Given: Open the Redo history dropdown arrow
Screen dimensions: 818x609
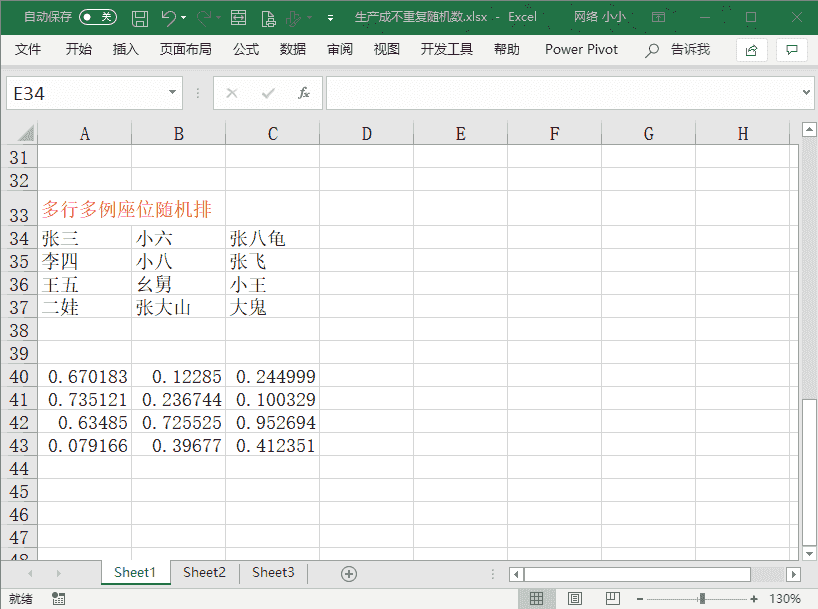Looking at the screenshot, I should [219, 18].
